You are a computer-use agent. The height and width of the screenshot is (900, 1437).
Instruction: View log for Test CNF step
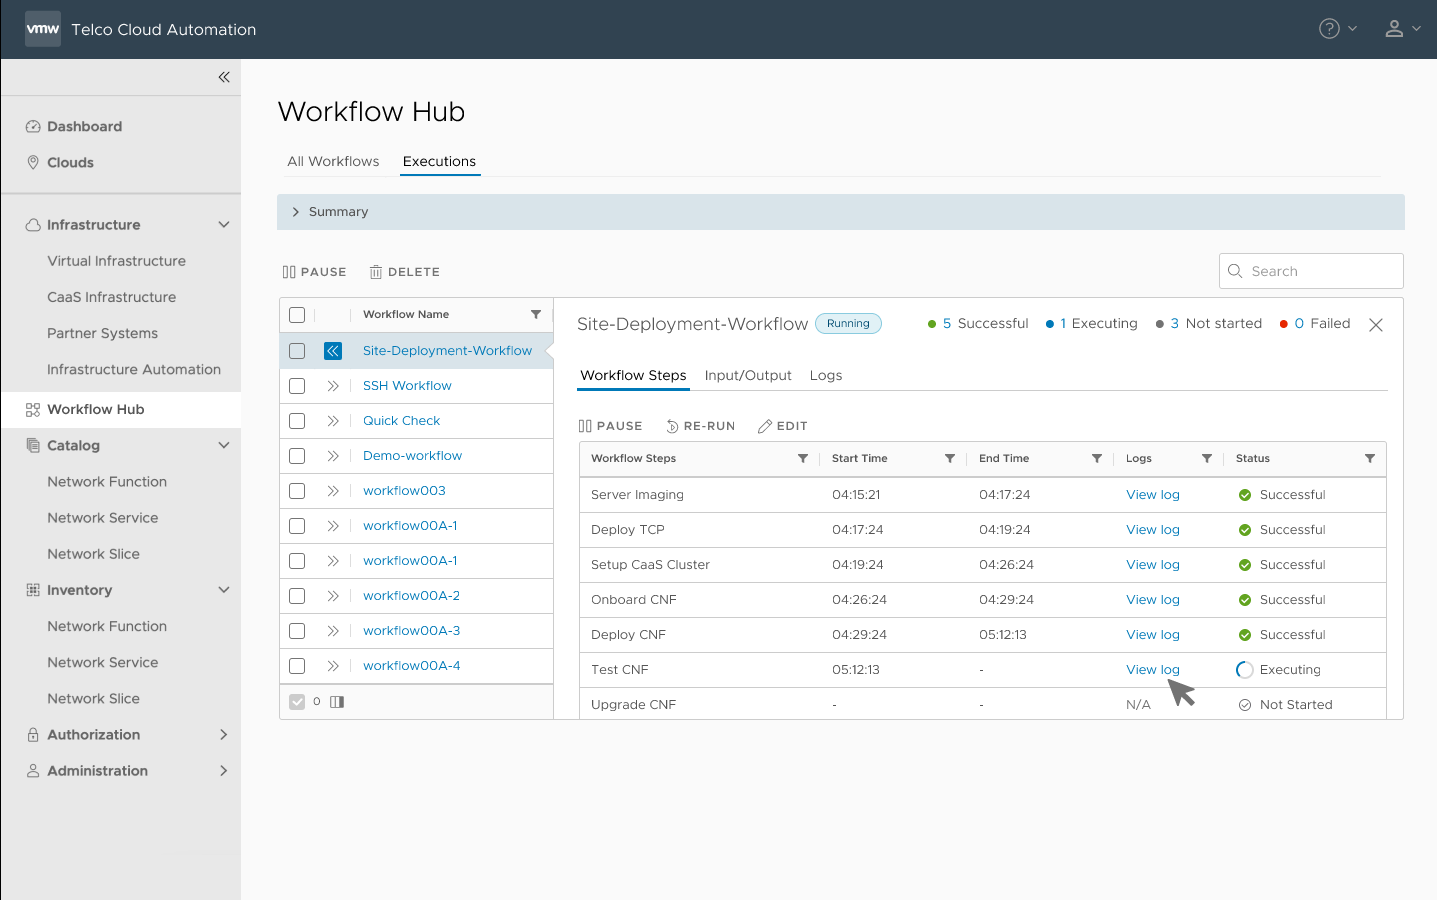click(1152, 670)
